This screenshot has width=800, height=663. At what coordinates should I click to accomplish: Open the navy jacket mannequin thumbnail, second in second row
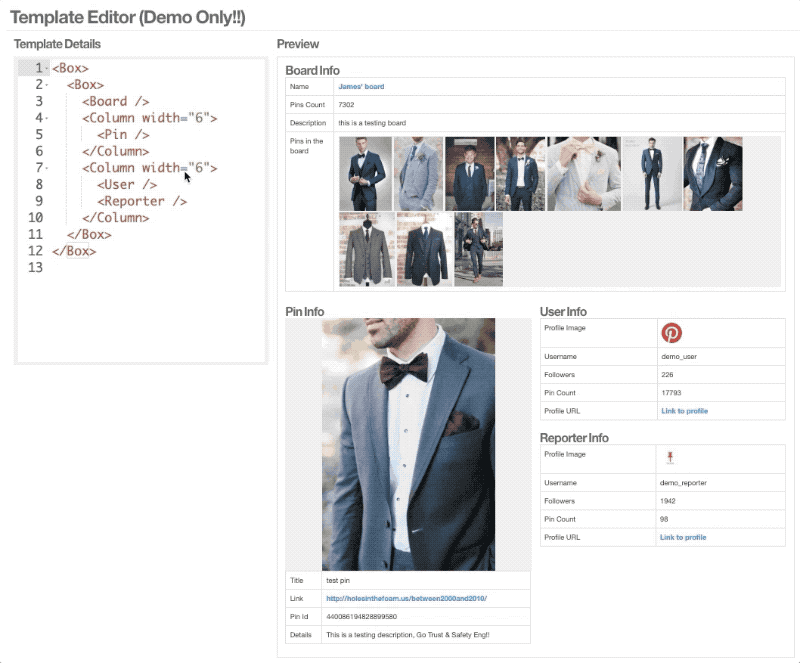[424, 249]
